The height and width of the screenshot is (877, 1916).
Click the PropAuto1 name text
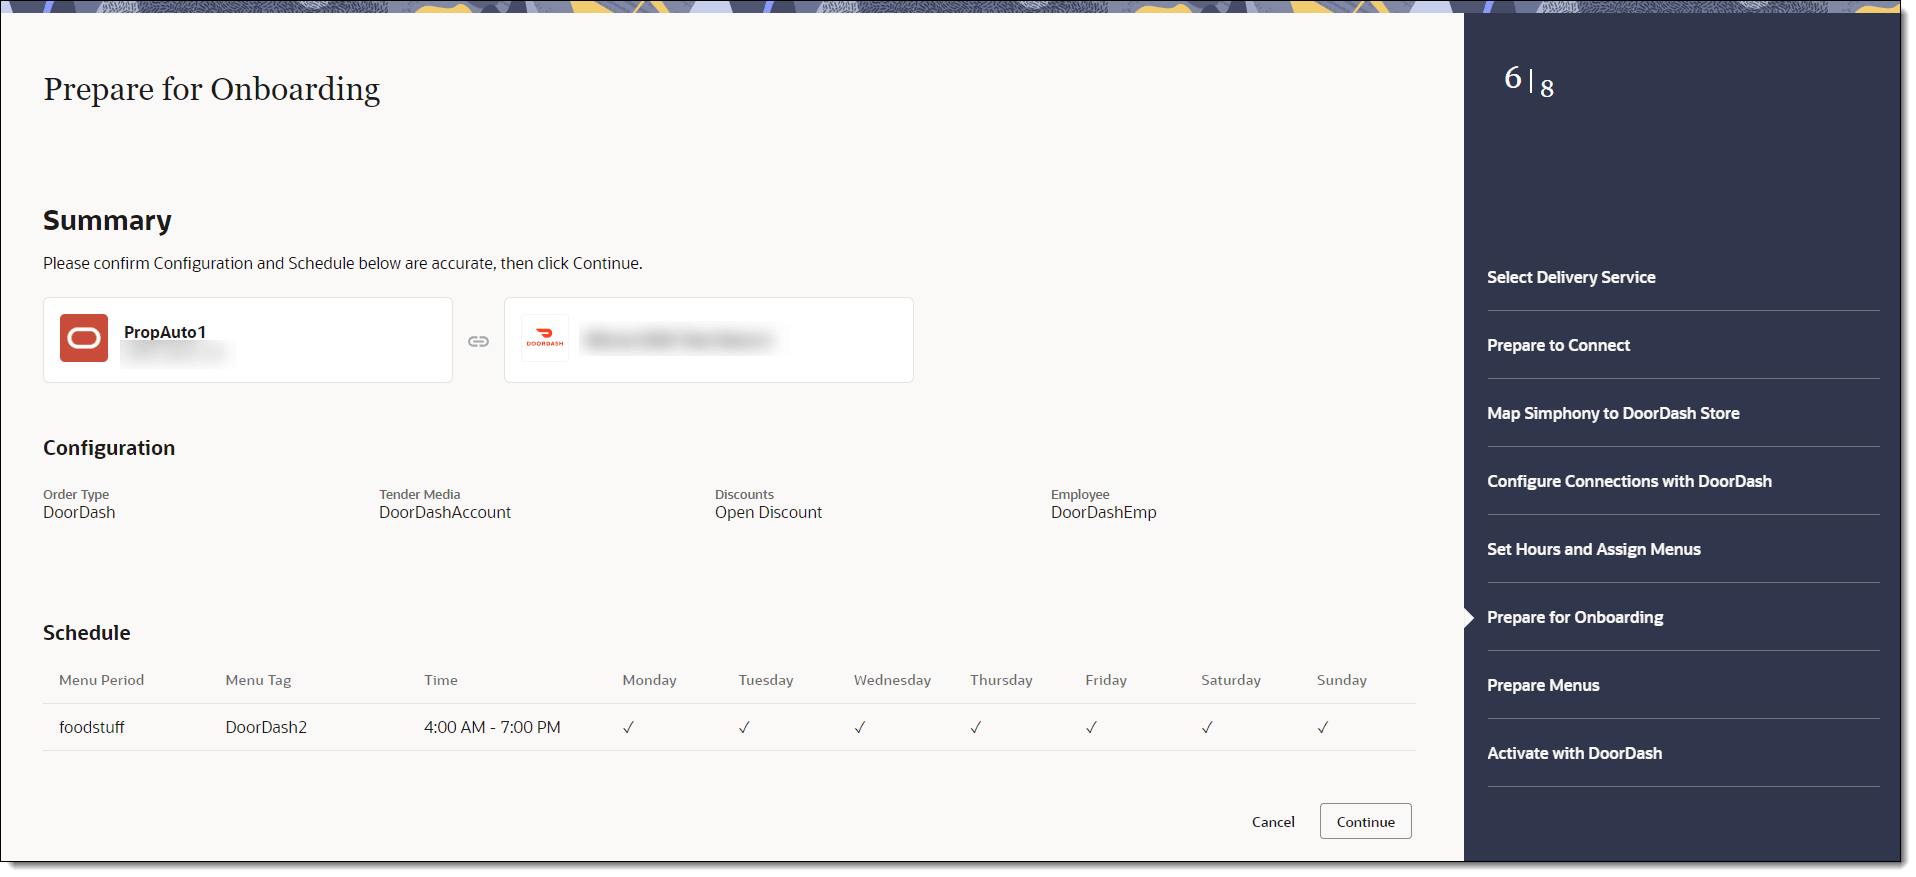[x=165, y=332]
